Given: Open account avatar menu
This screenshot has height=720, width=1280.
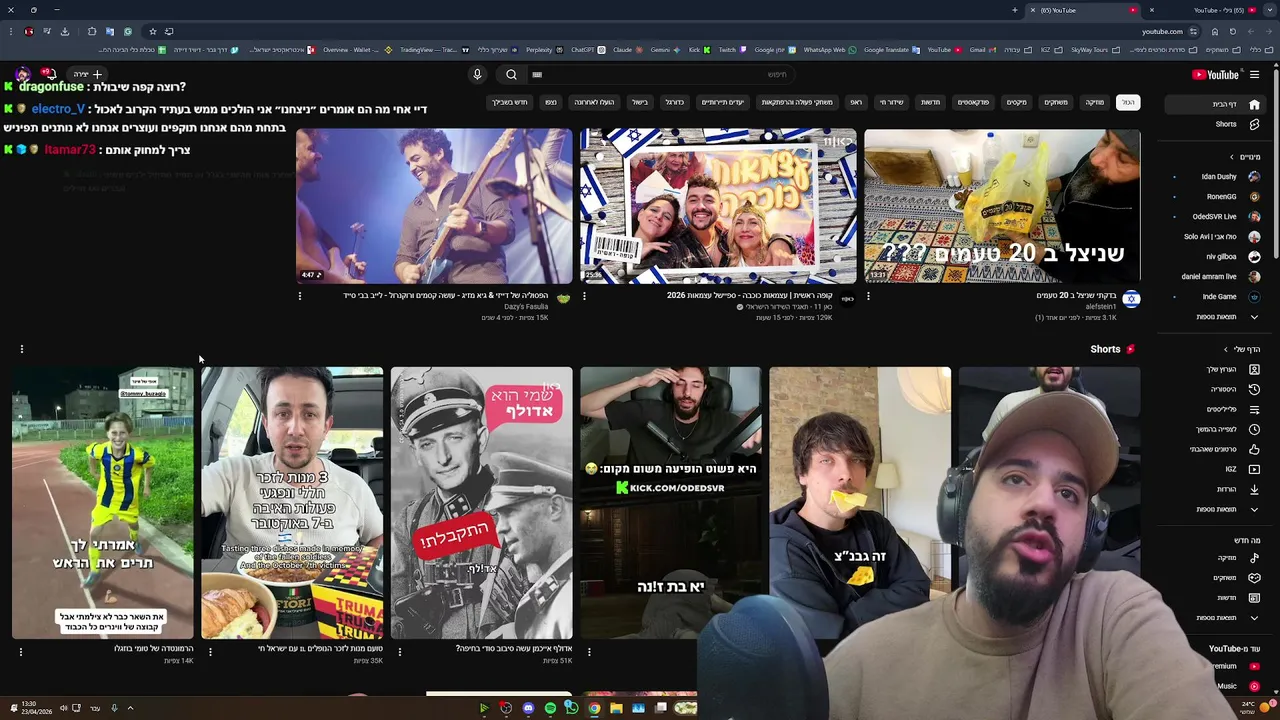Looking at the screenshot, I should pos(22,74).
